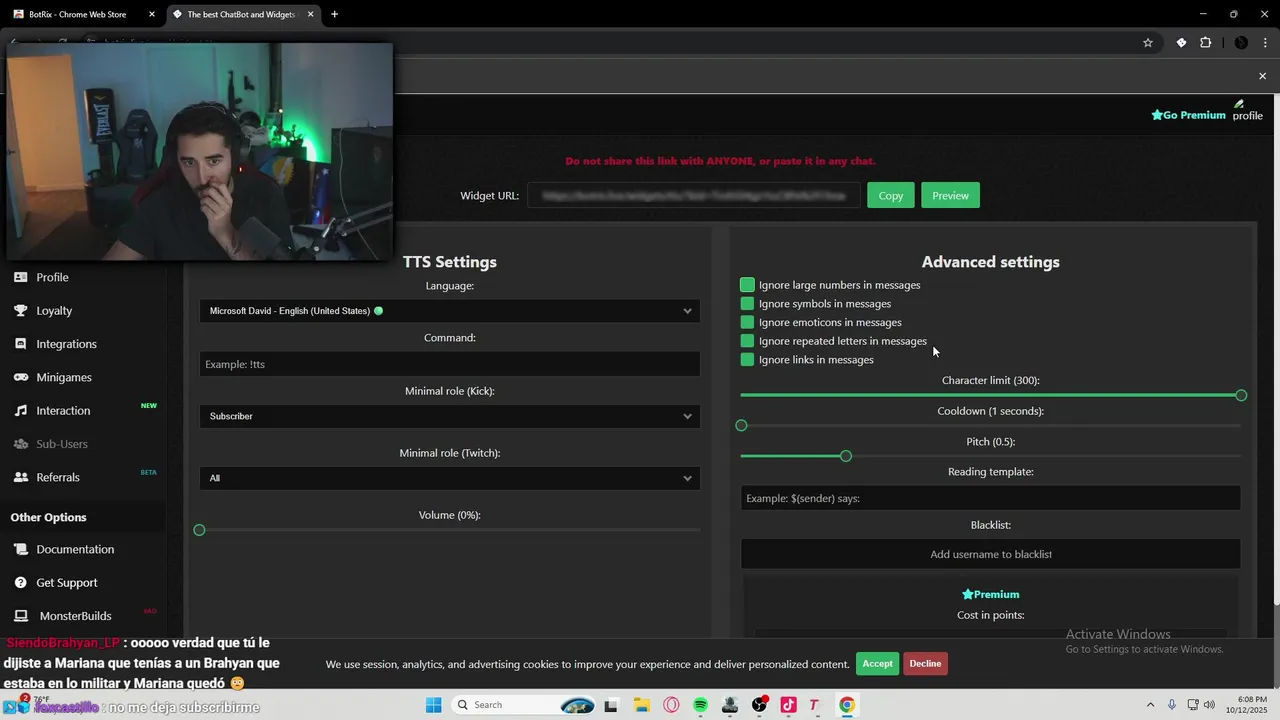Click the Reading template input field

pyautogui.click(x=990, y=498)
